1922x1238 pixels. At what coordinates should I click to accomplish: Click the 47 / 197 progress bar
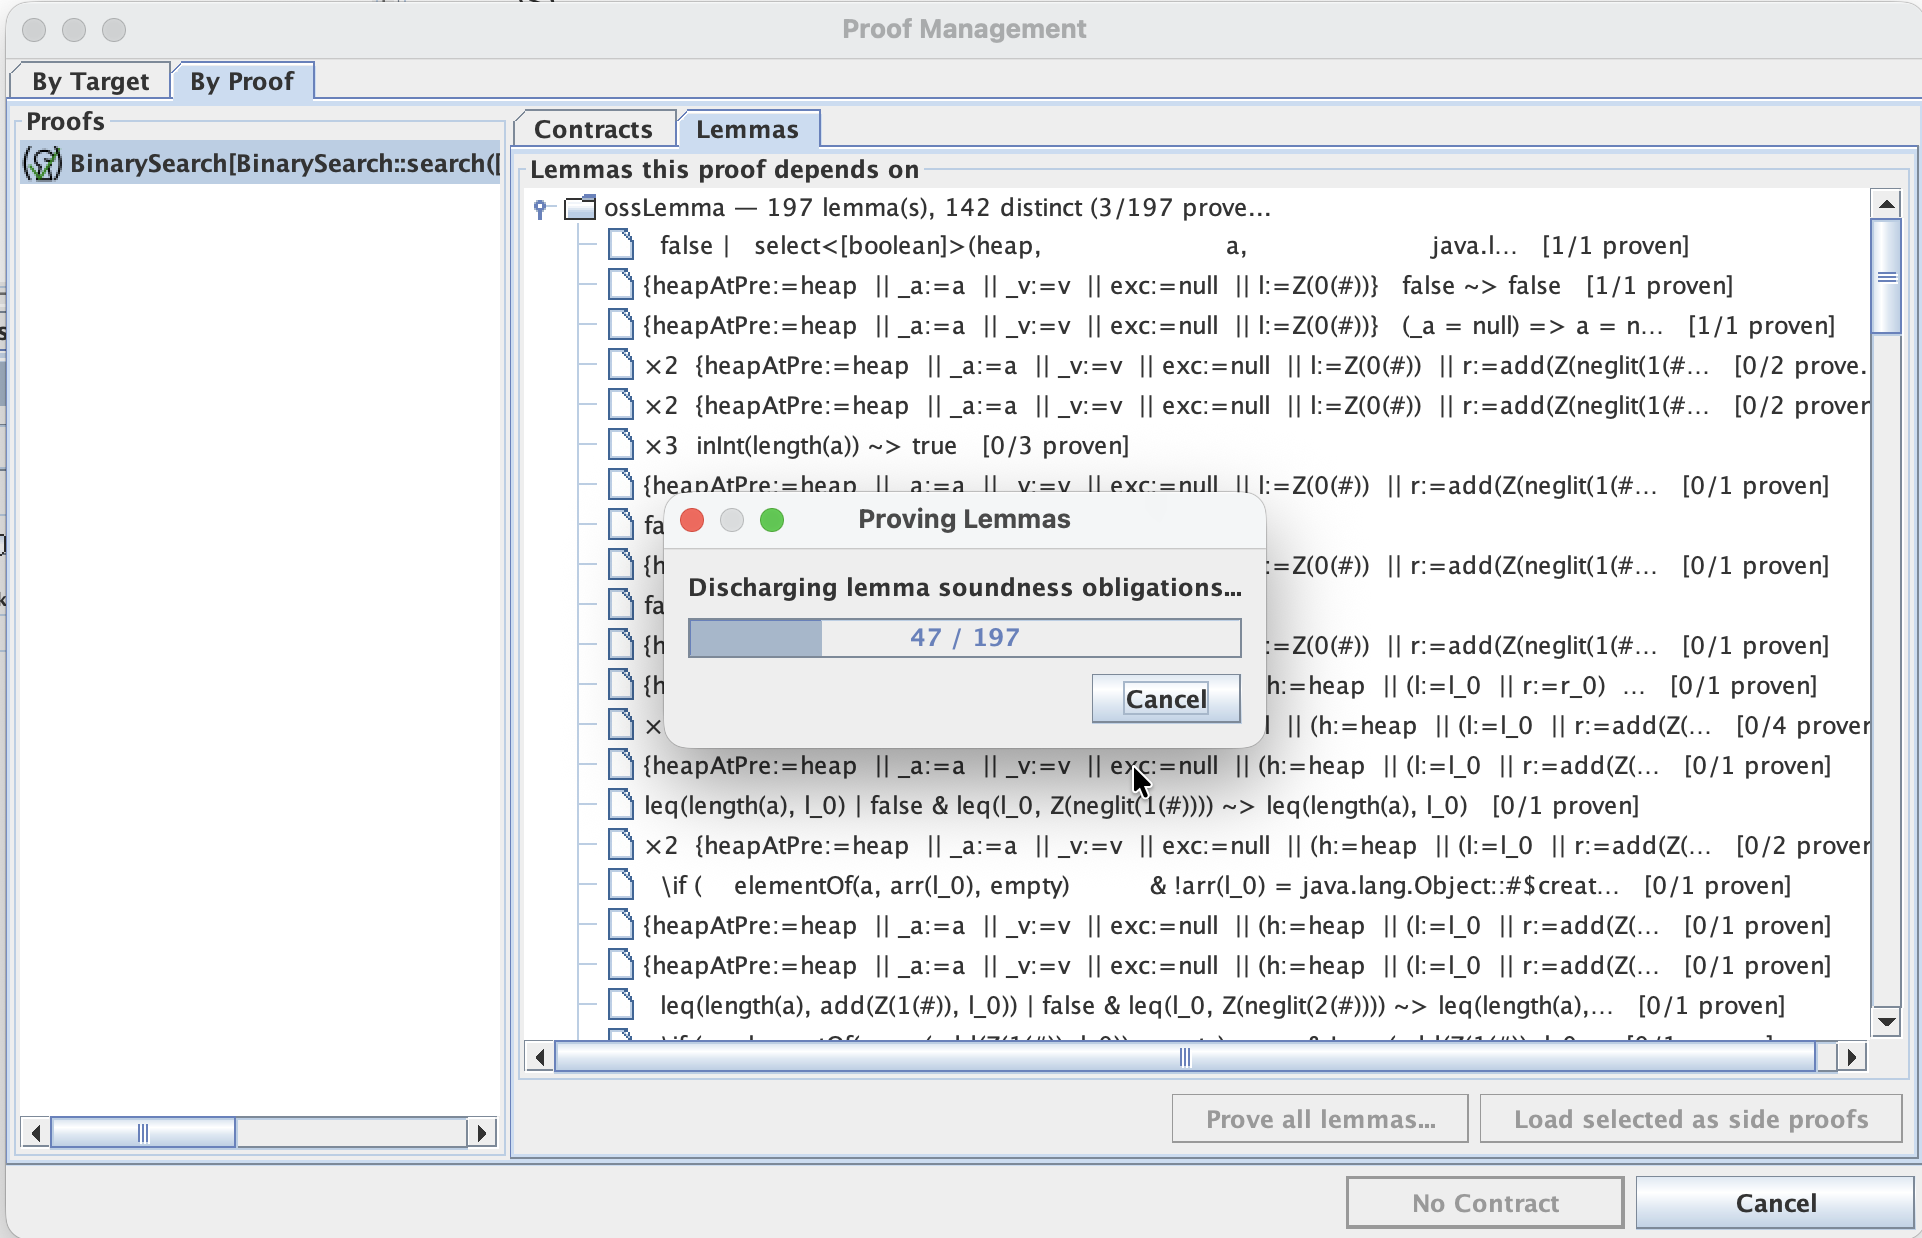[x=965, y=638]
